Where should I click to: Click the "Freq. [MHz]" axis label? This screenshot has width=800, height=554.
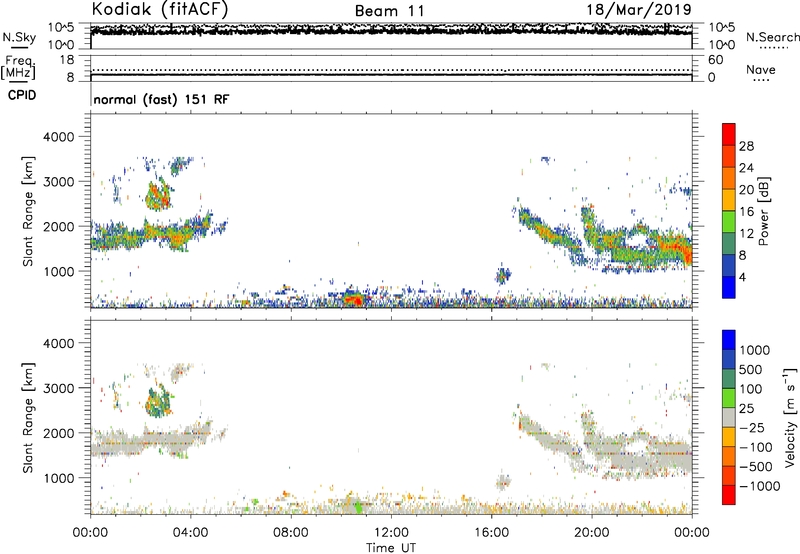coord(18,67)
